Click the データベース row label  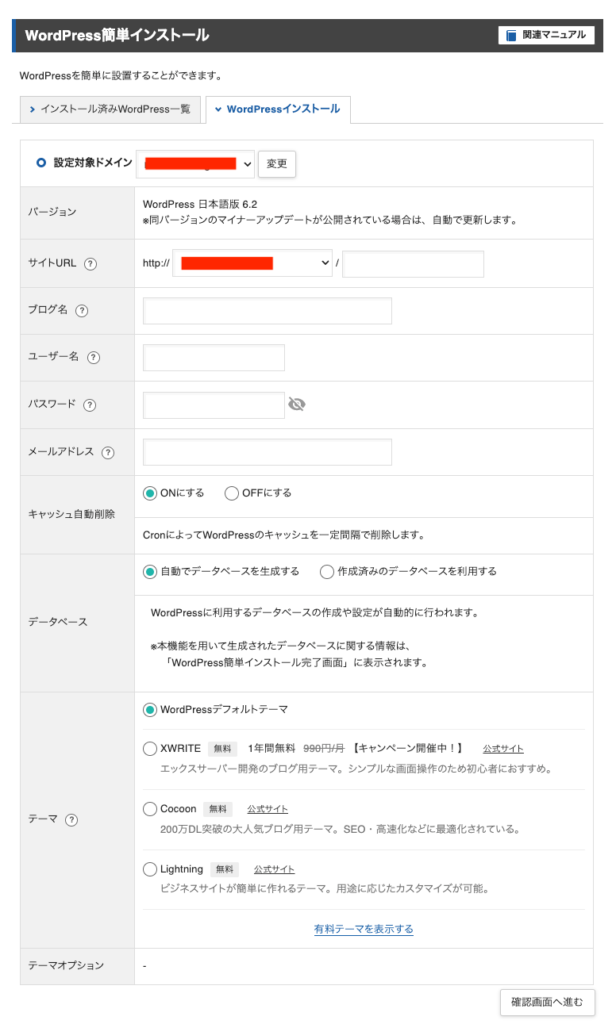[x=57, y=622]
